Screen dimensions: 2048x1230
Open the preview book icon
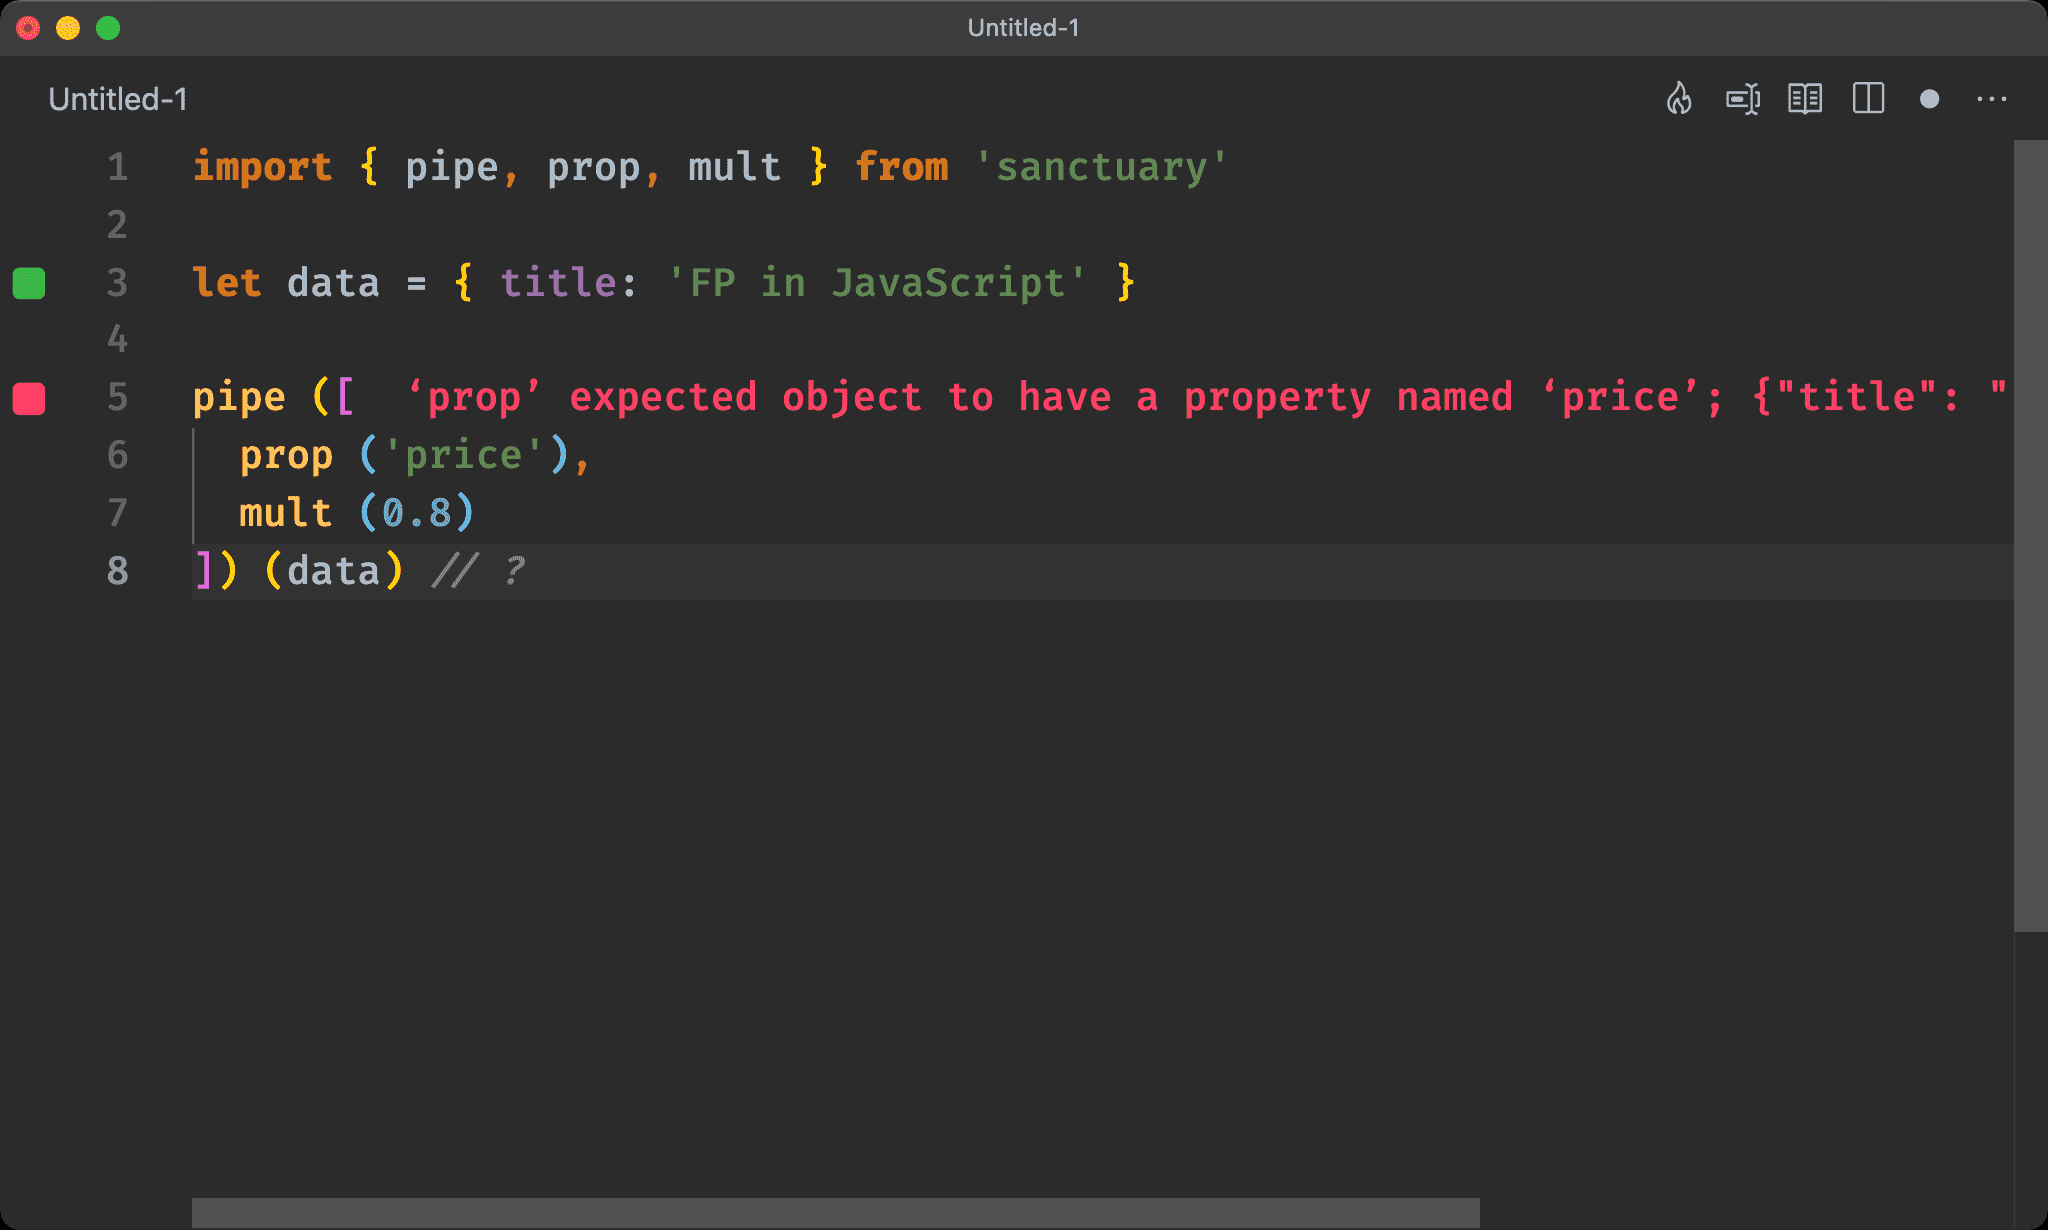point(1805,99)
